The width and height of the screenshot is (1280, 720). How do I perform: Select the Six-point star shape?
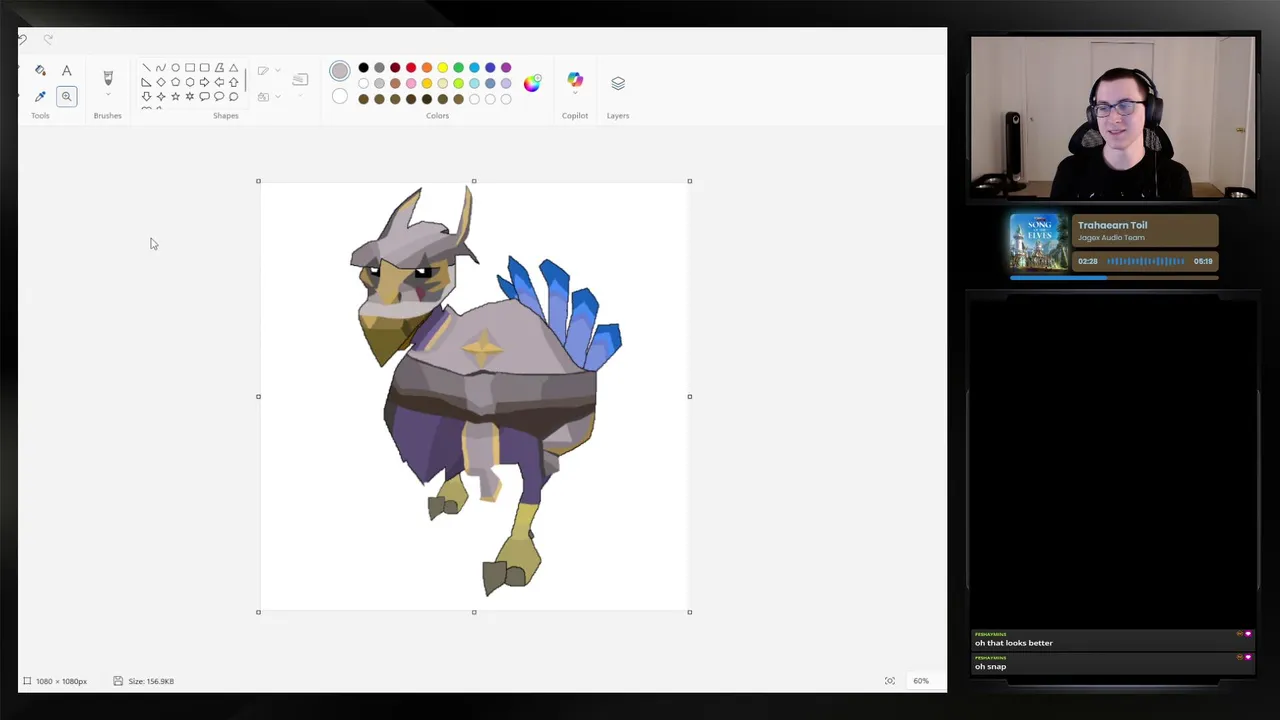point(190,97)
